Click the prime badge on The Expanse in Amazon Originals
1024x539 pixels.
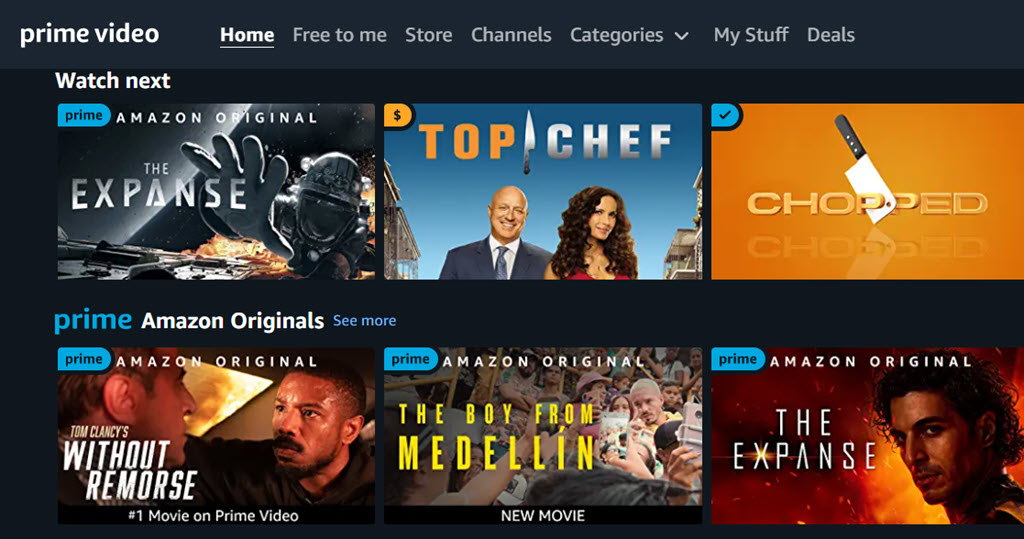[x=737, y=359]
